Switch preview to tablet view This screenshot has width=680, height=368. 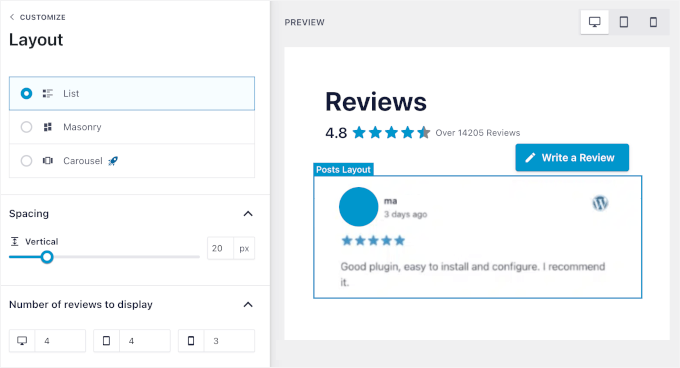pyautogui.click(x=624, y=22)
